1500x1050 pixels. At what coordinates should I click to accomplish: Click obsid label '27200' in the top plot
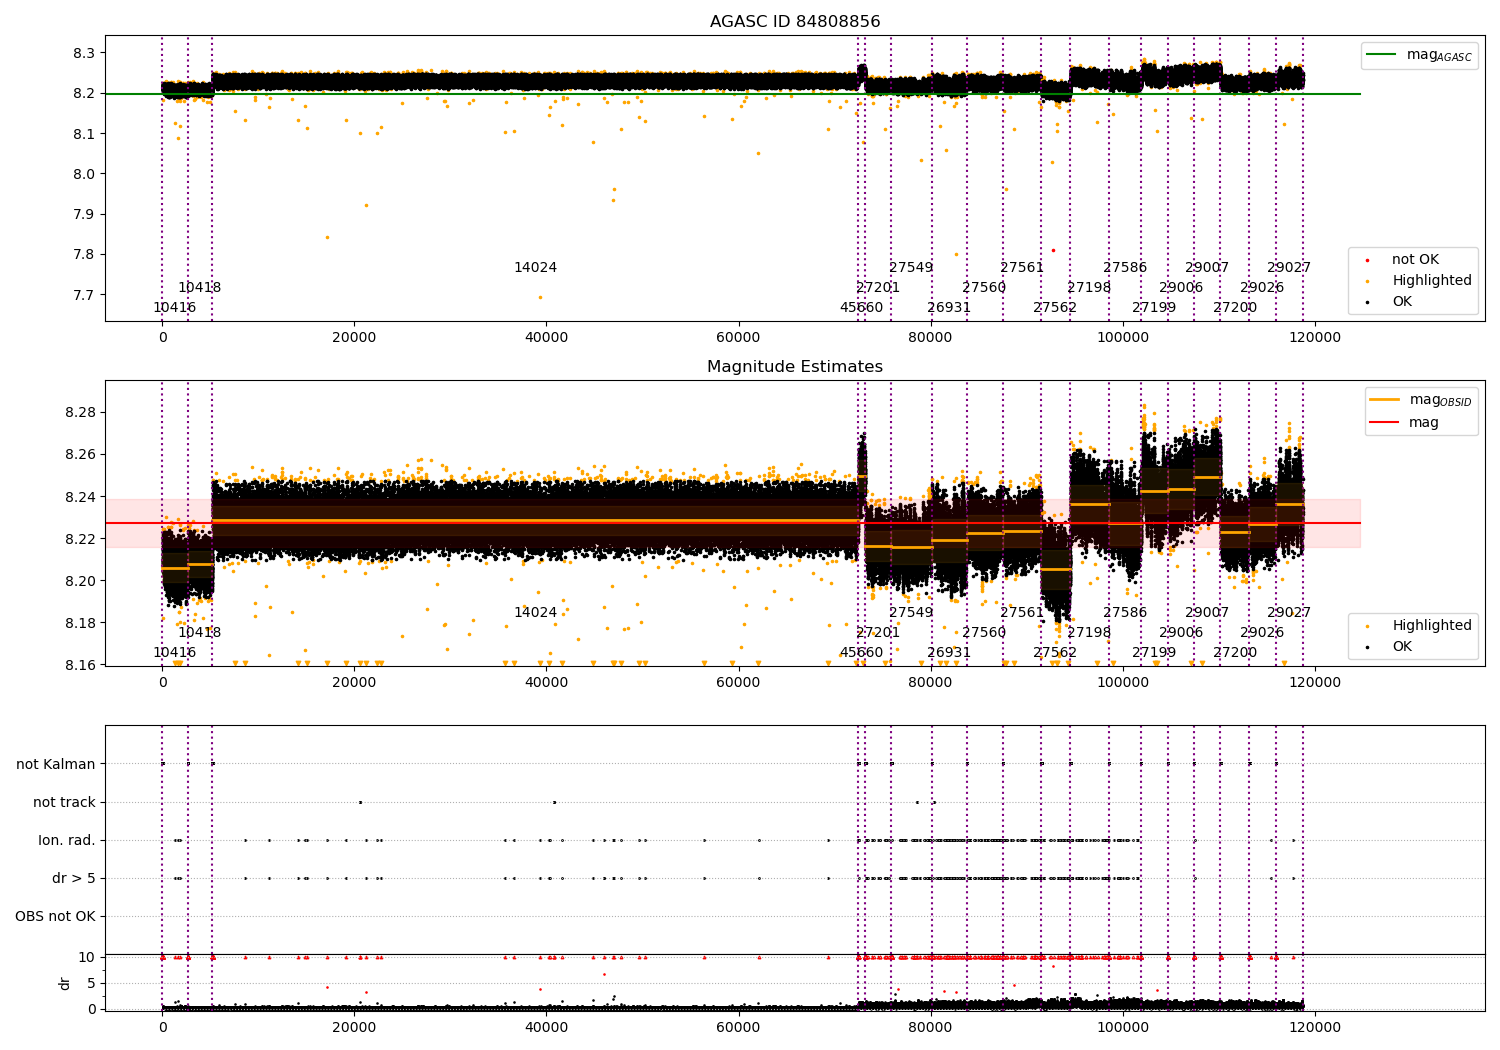point(1235,308)
